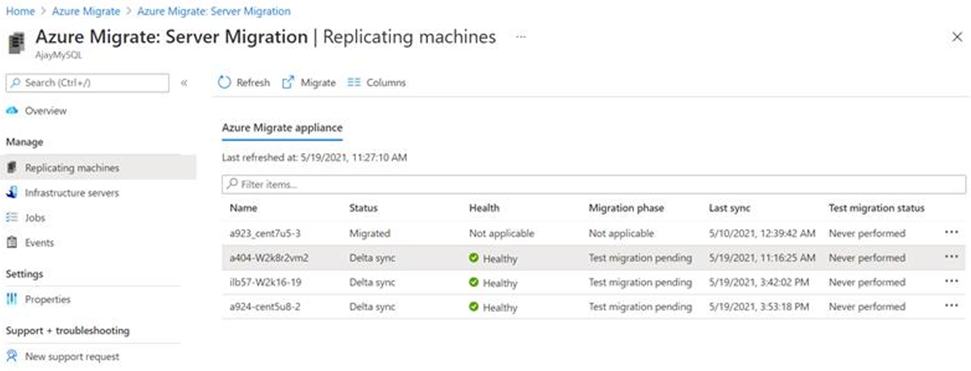Open more options for a404-W2k8r2vm2 row
This screenshot has width=971, height=371.
(951, 257)
